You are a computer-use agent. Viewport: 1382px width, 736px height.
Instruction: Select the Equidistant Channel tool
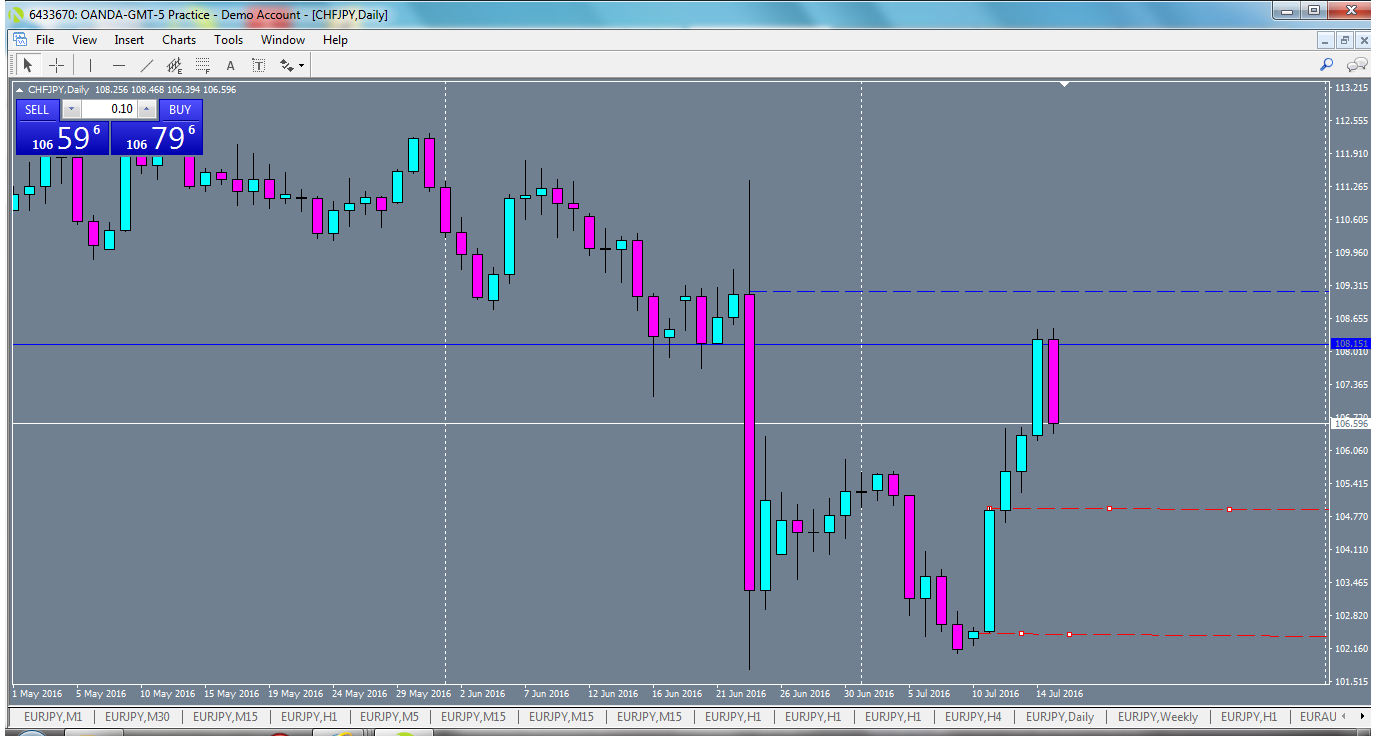[x=174, y=64]
